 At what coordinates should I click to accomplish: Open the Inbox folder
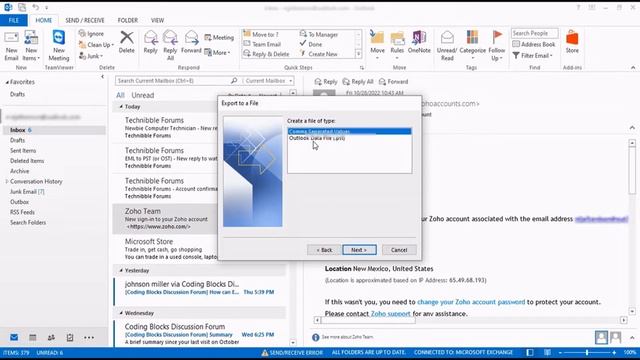(54, 130)
